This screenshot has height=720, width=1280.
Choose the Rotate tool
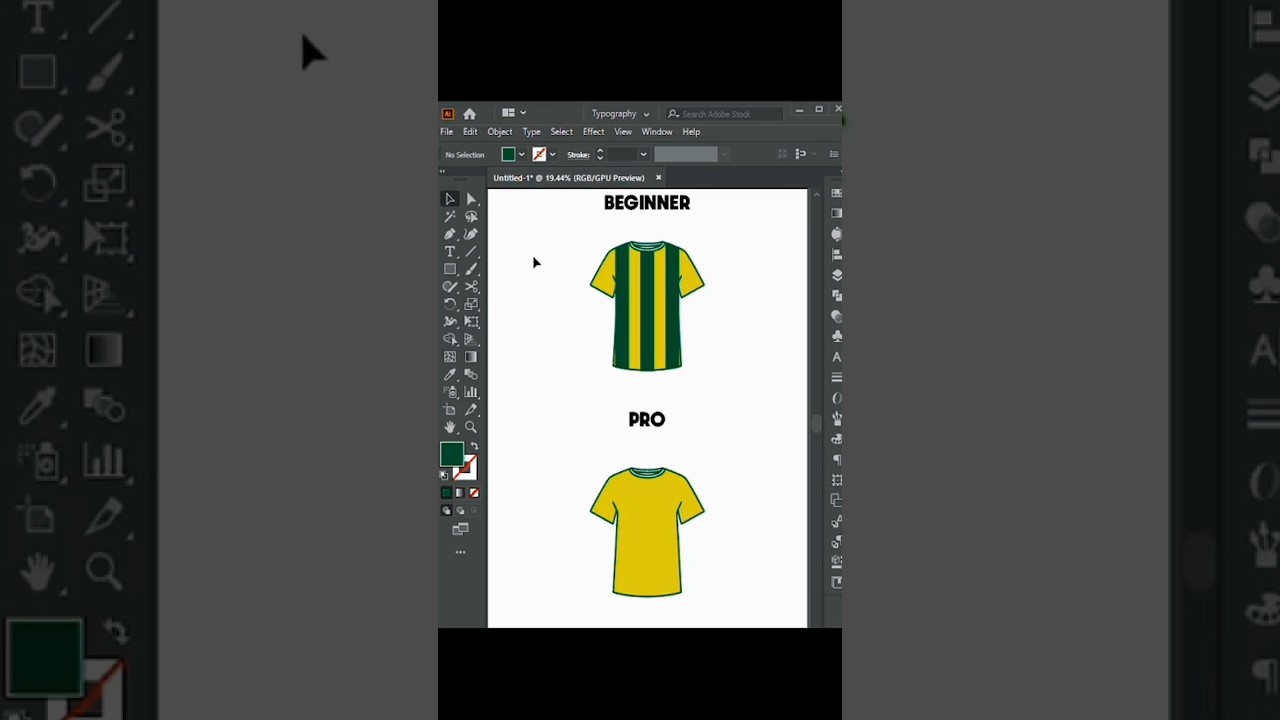coord(450,304)
